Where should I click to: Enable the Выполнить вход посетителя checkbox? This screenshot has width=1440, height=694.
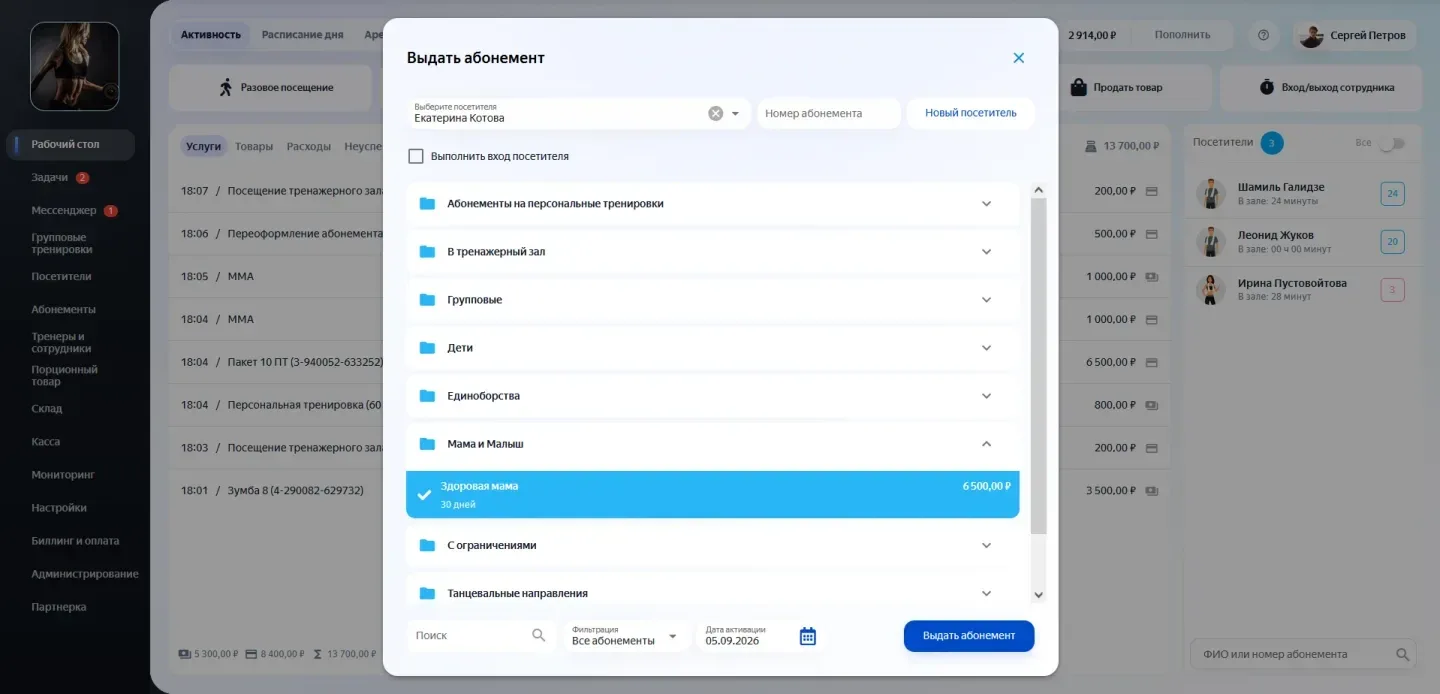[x=416, y=156]
